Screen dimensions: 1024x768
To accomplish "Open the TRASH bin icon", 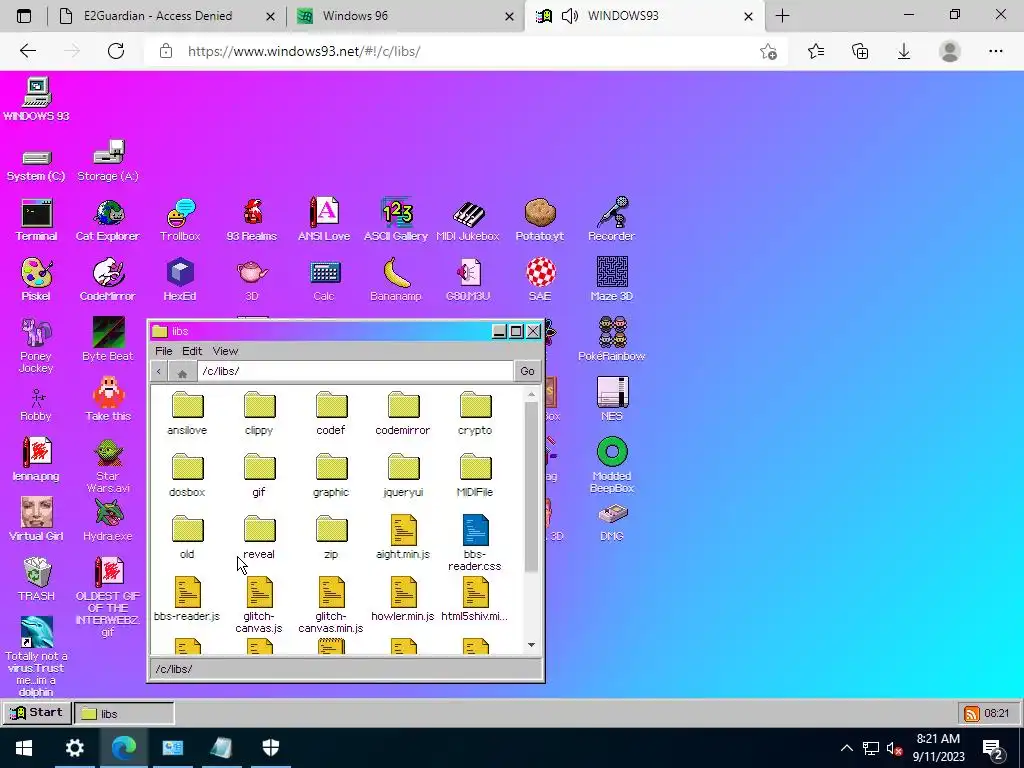I will coord(36,580).
